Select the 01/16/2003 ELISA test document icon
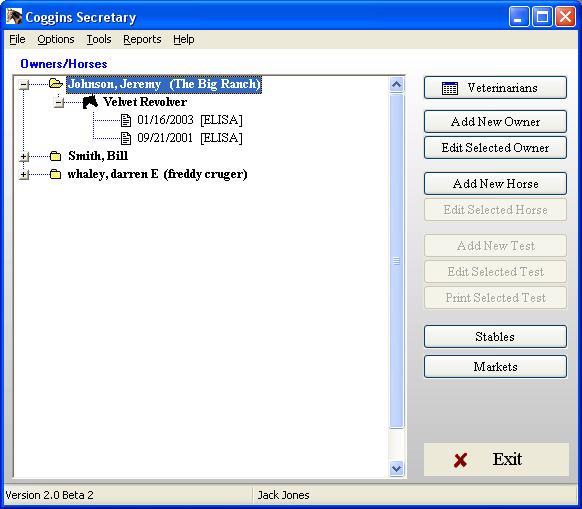582x509 pixels. 126,120
